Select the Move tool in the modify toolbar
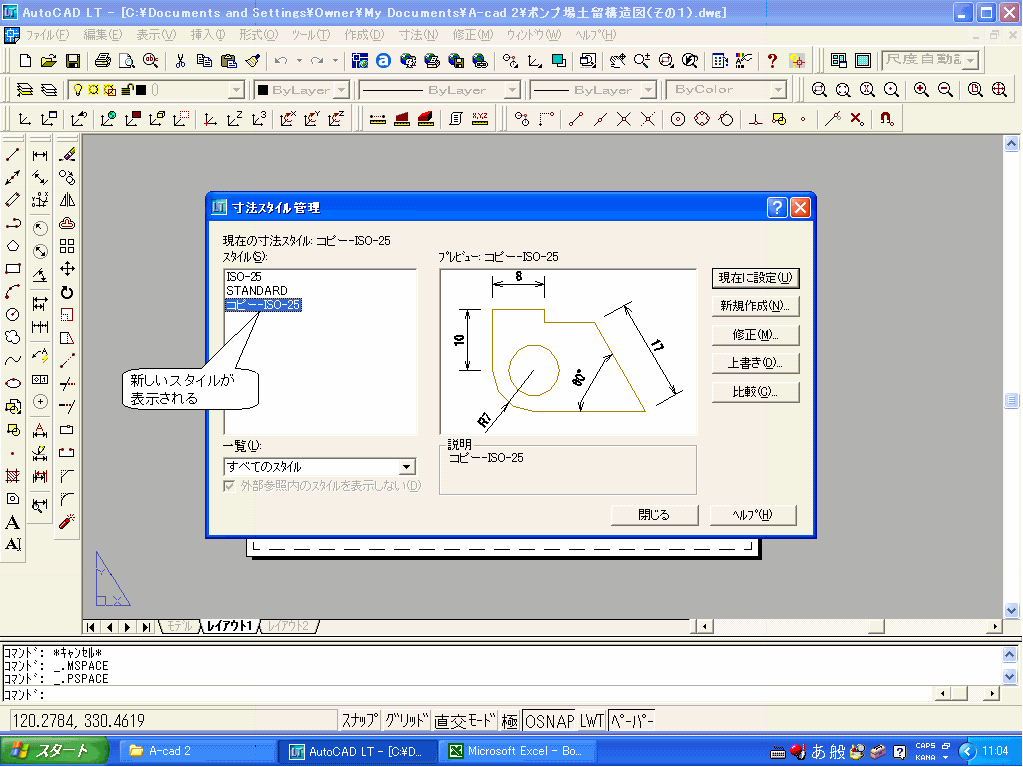 tap(67, 269)
